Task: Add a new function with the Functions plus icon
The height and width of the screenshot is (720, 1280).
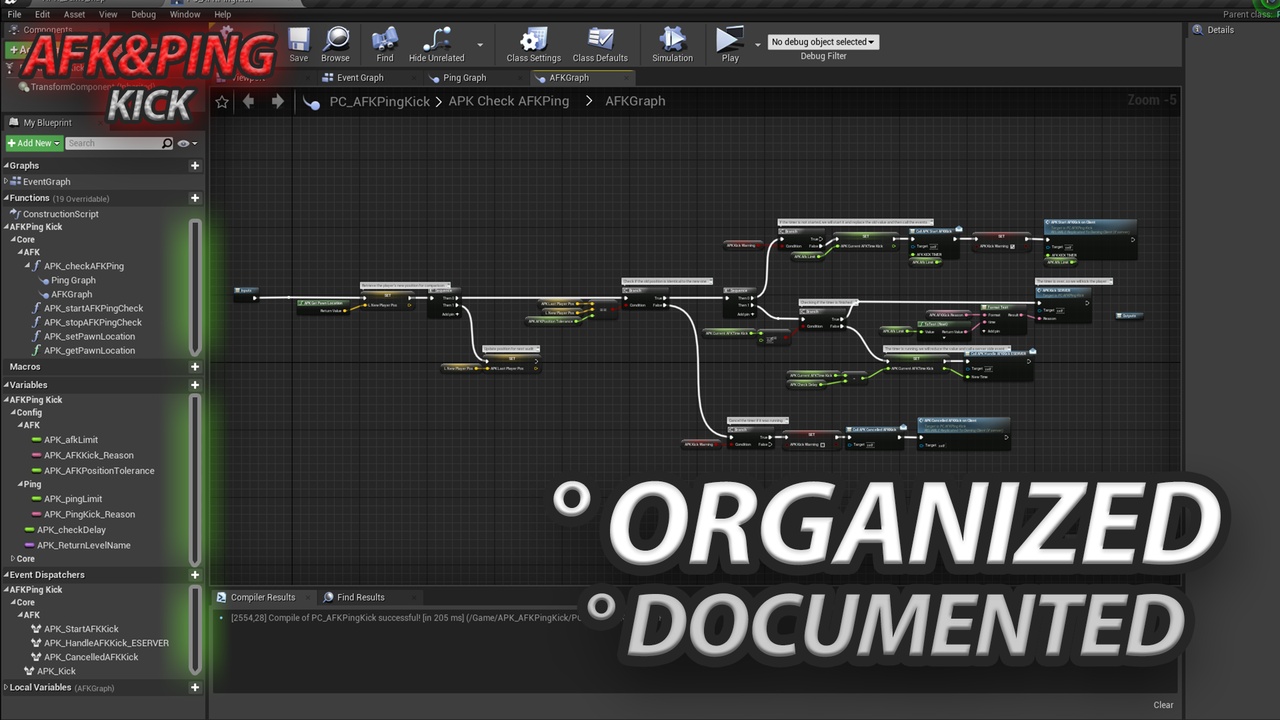Action: click(x=195, y=198)
